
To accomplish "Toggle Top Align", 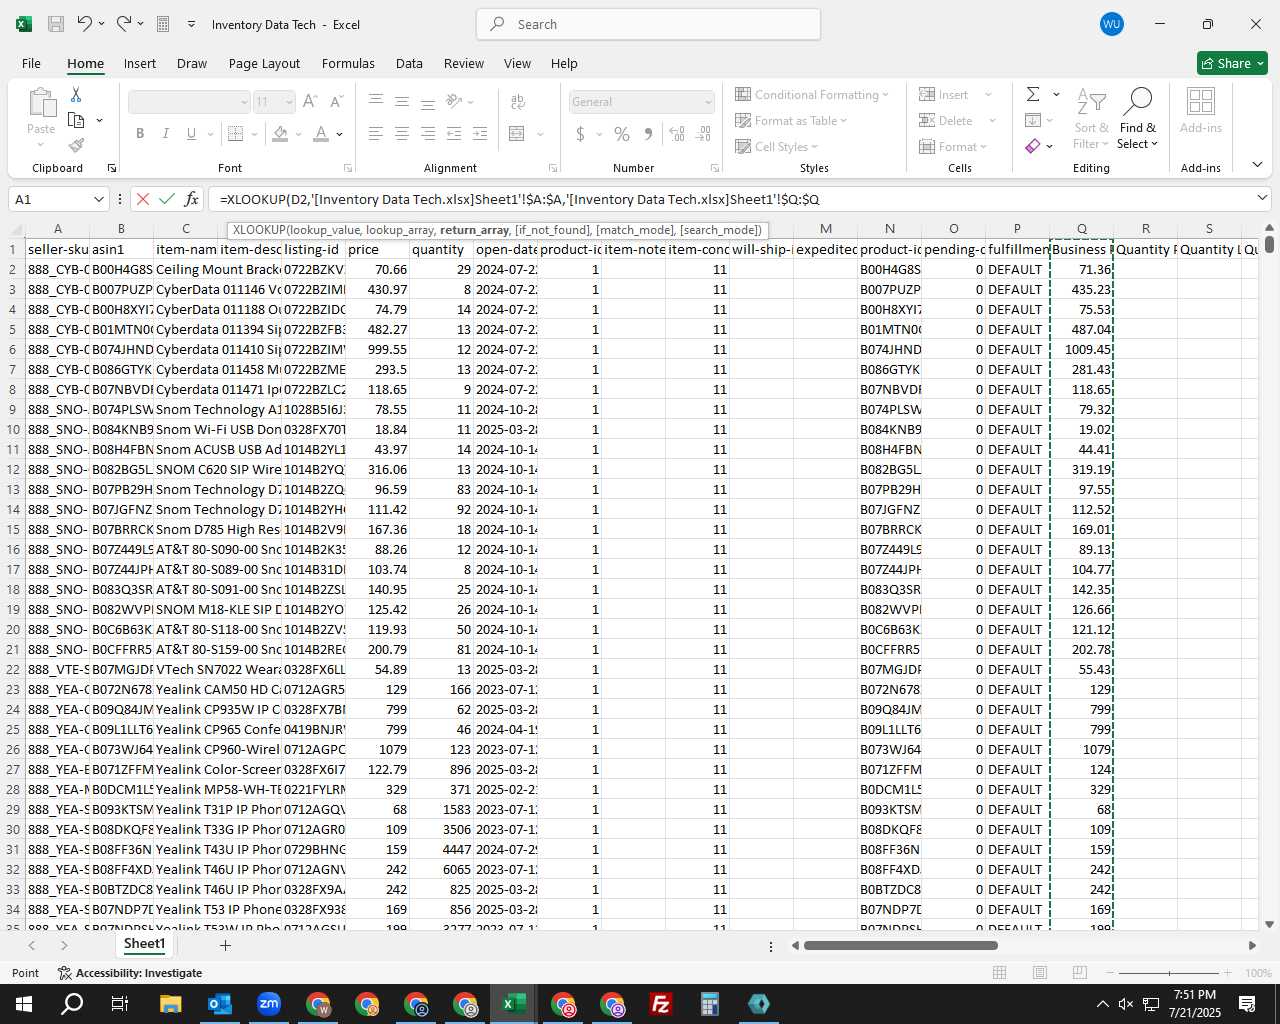I will 376,102.
